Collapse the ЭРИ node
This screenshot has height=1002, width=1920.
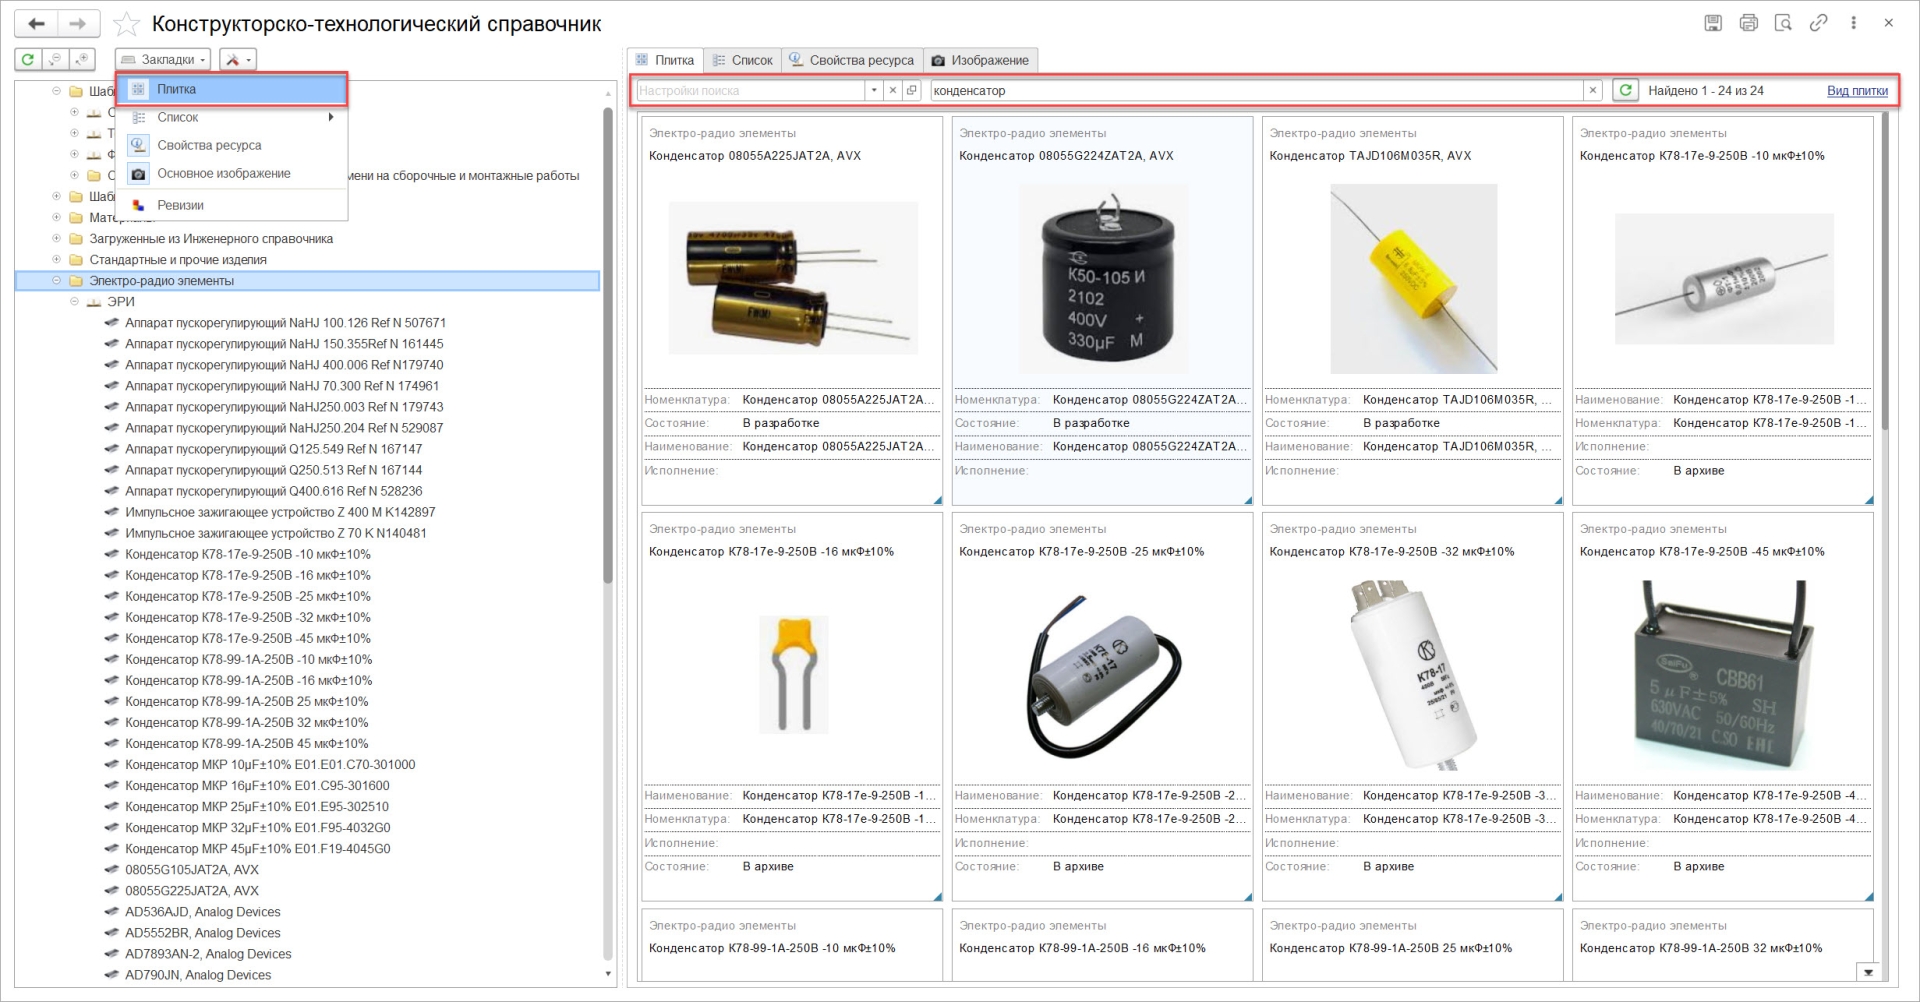(74, 302)
